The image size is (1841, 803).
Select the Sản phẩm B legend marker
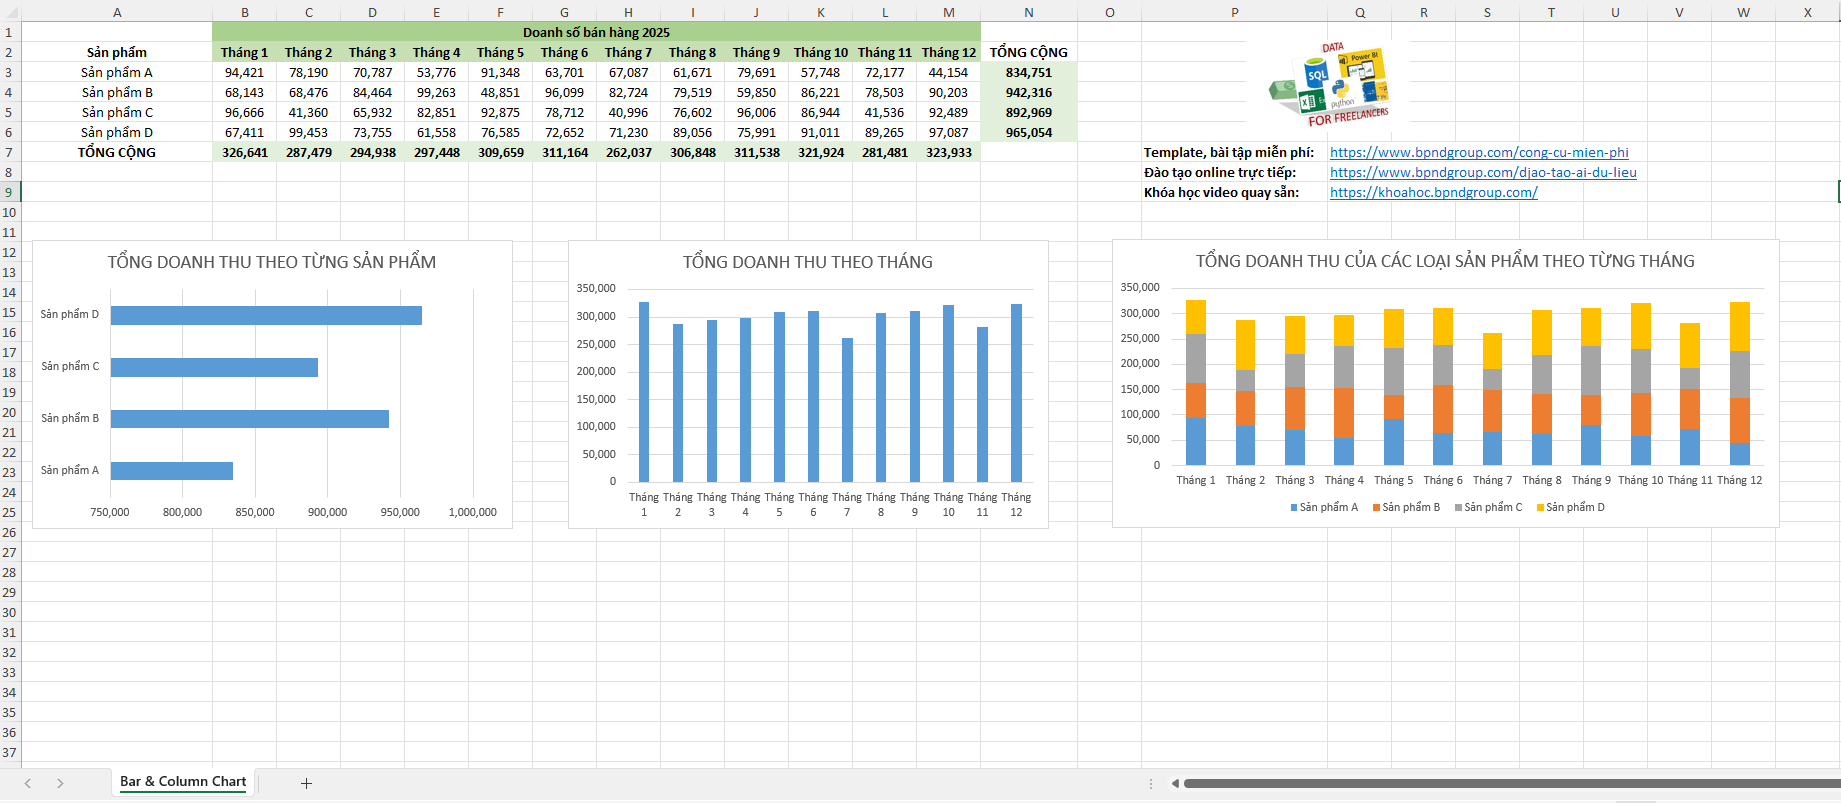[x=1376, y=508]
